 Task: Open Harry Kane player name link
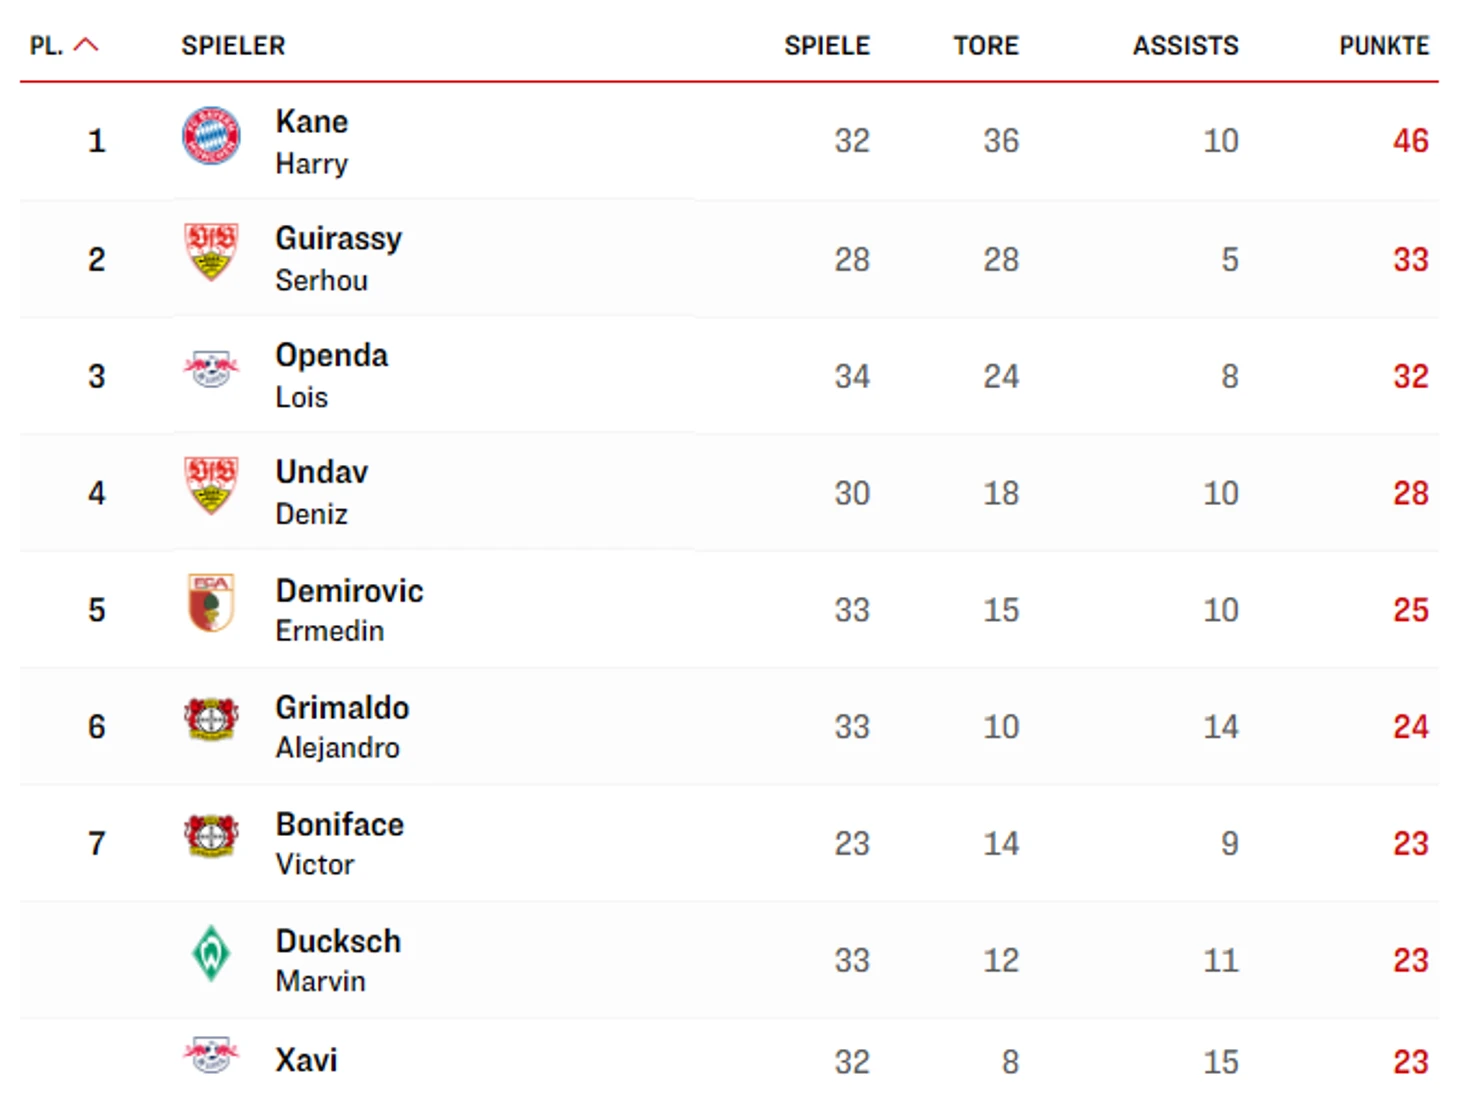312,141
